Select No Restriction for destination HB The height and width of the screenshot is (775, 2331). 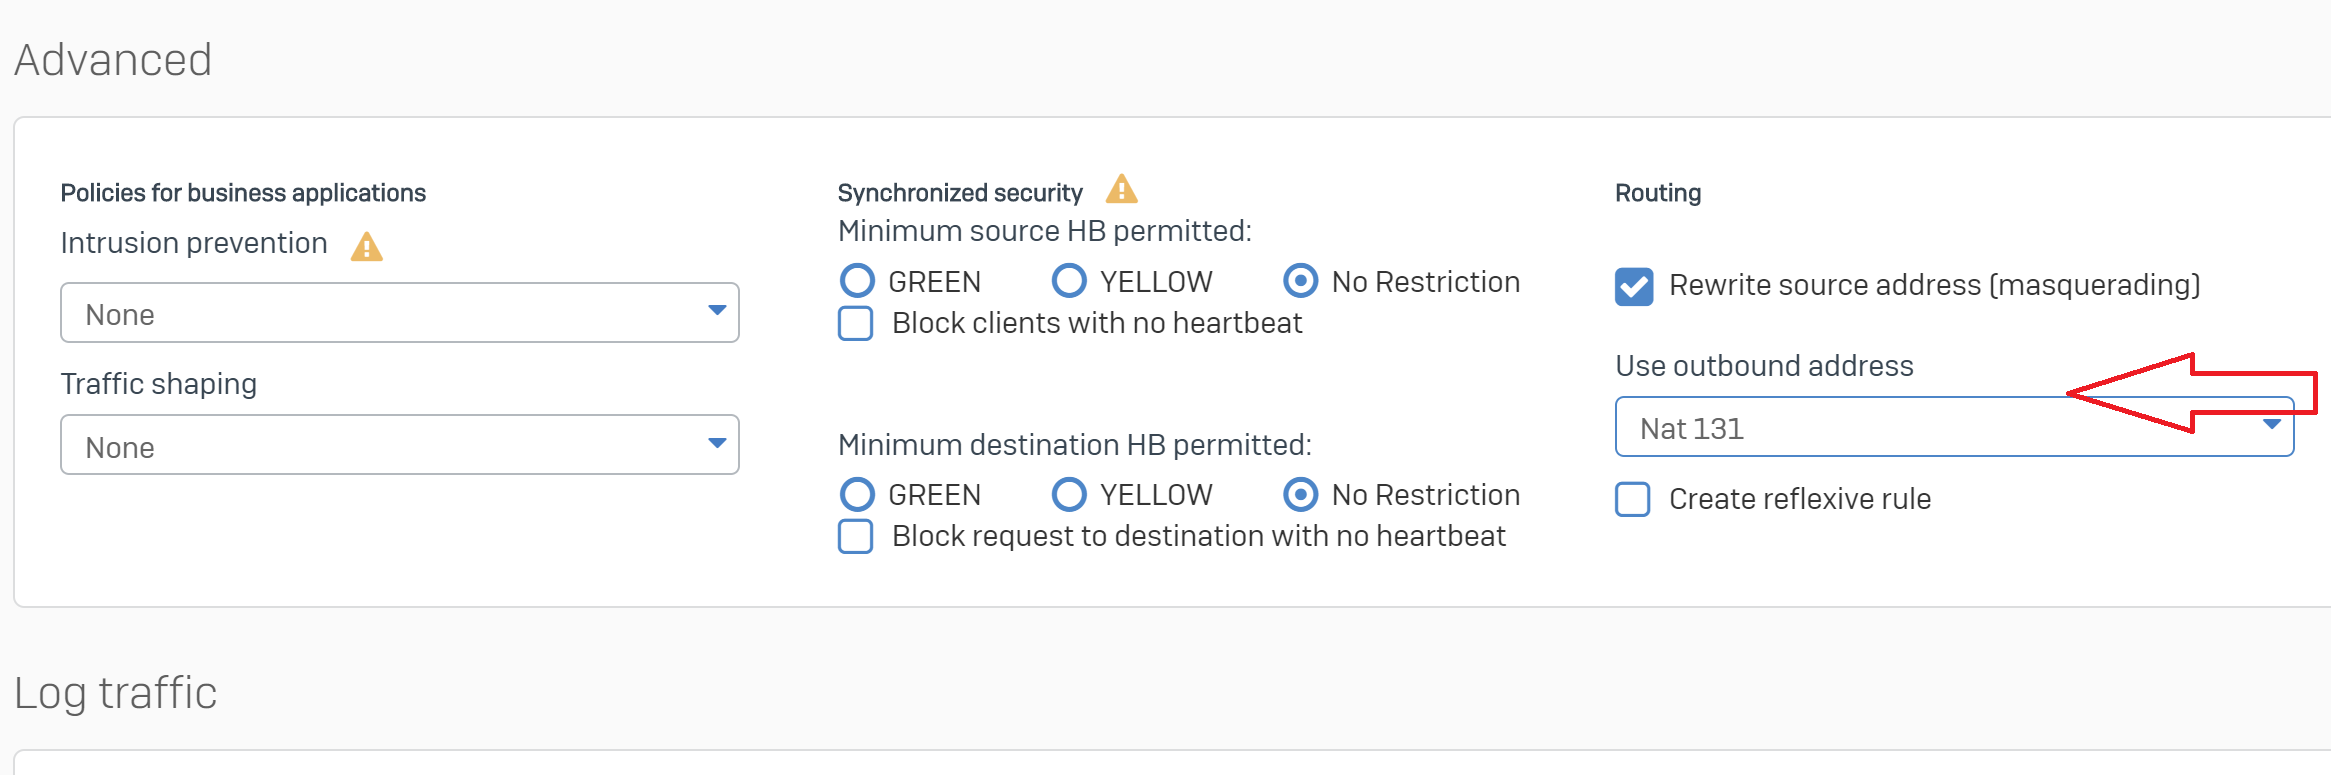click(1300, 494)
